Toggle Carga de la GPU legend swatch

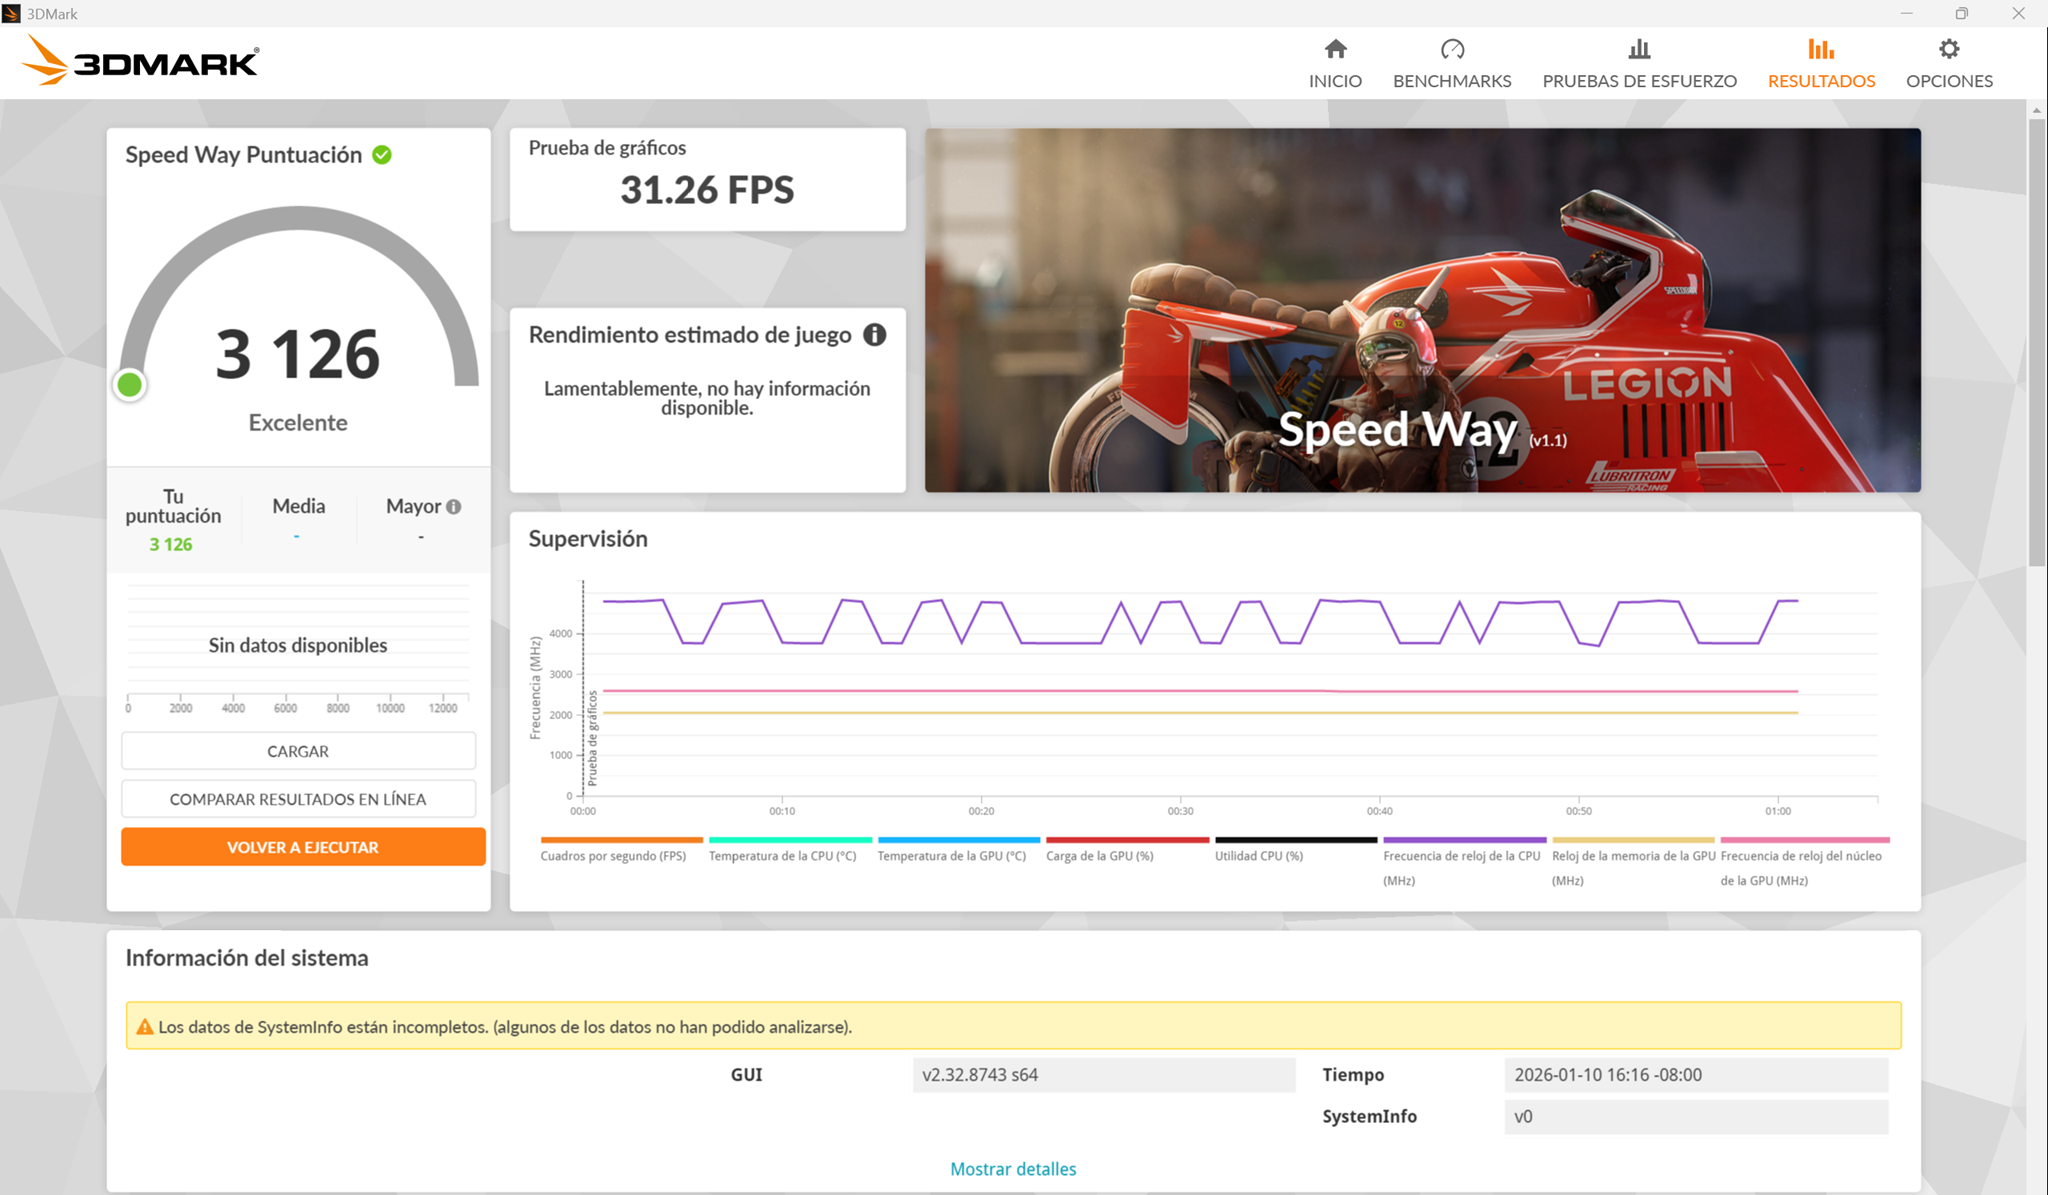[1127, 840]
